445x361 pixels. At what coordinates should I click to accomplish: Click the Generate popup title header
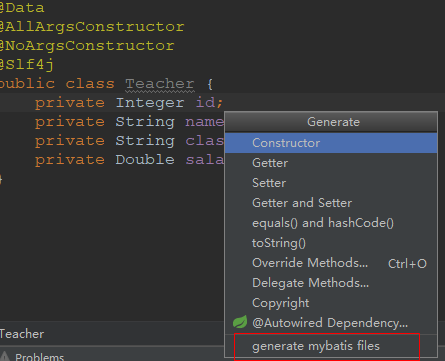point(331,122)
